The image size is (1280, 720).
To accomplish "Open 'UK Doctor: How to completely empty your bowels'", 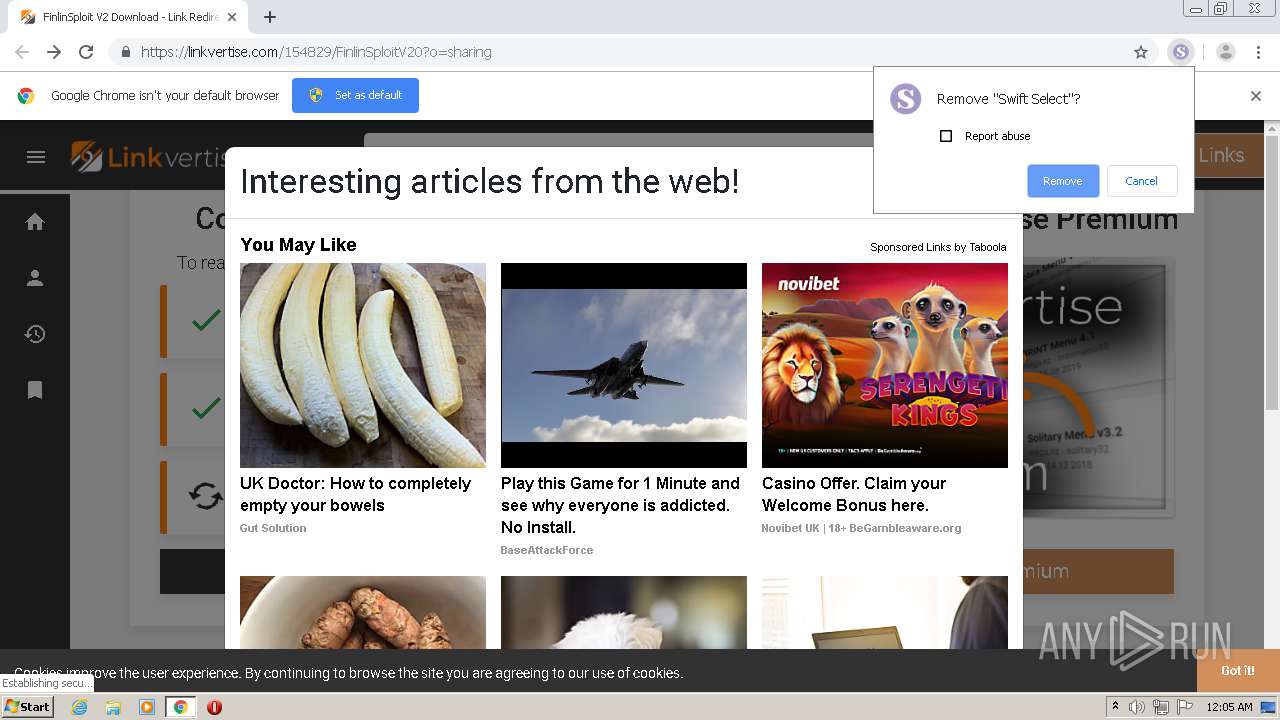I will 355,494.
